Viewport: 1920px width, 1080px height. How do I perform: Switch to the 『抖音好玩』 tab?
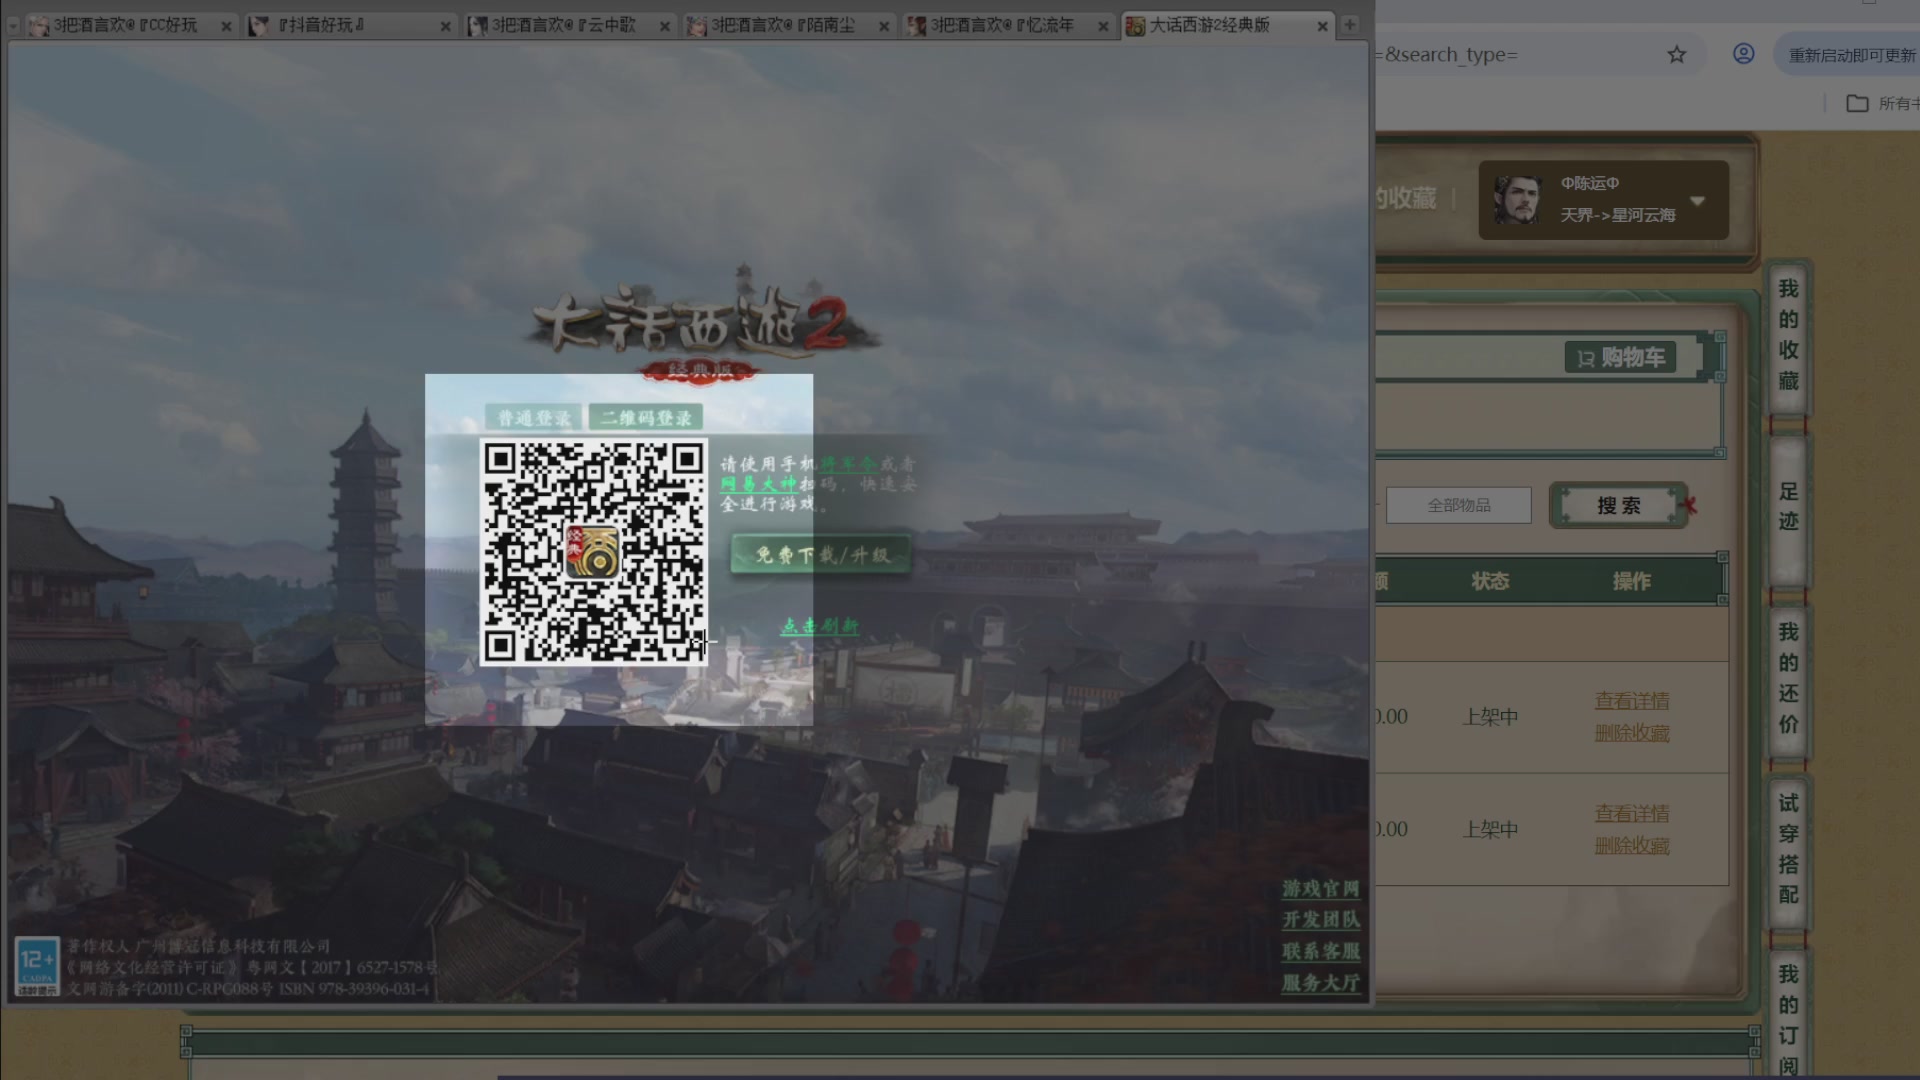click(x=320, y=25)
